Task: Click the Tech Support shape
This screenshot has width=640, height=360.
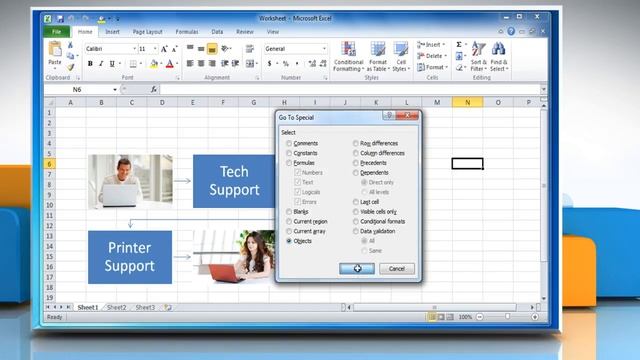Action: coord(234,181)
